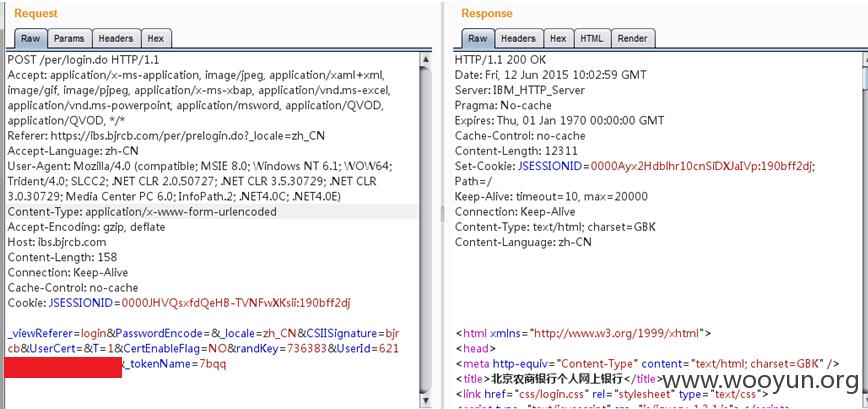The height and width of the screenshot is (409, 868).
Task: Click the request pane vertical scrollbar track
Action: pos(425,229)
